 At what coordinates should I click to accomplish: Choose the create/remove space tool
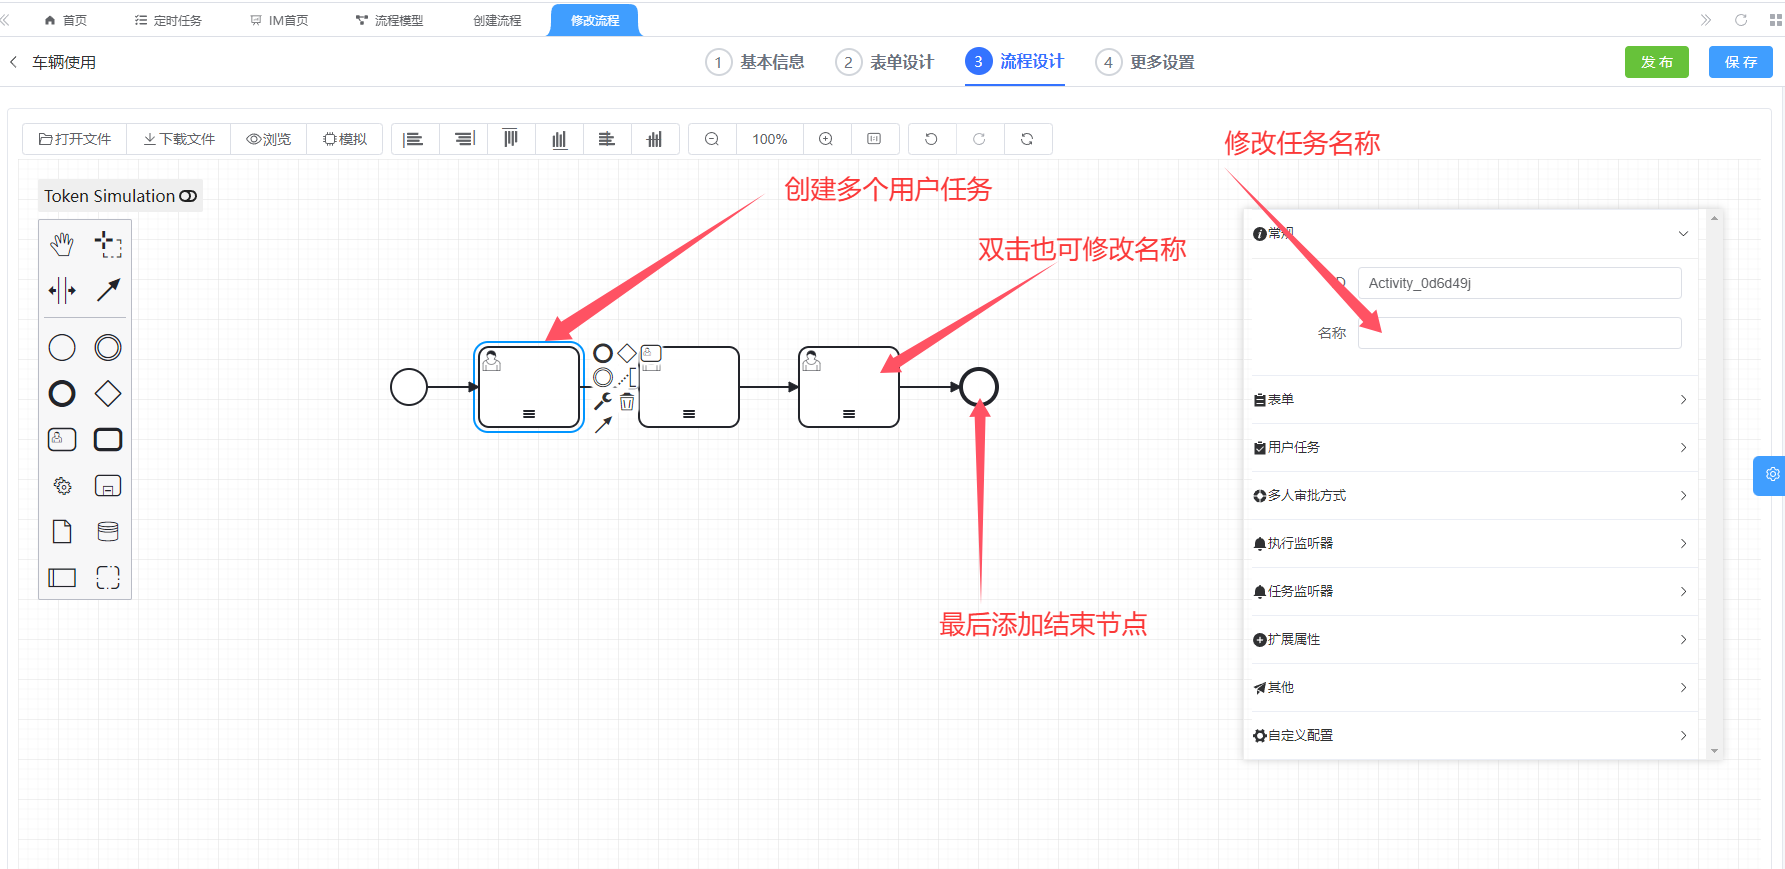pos(62,290)
